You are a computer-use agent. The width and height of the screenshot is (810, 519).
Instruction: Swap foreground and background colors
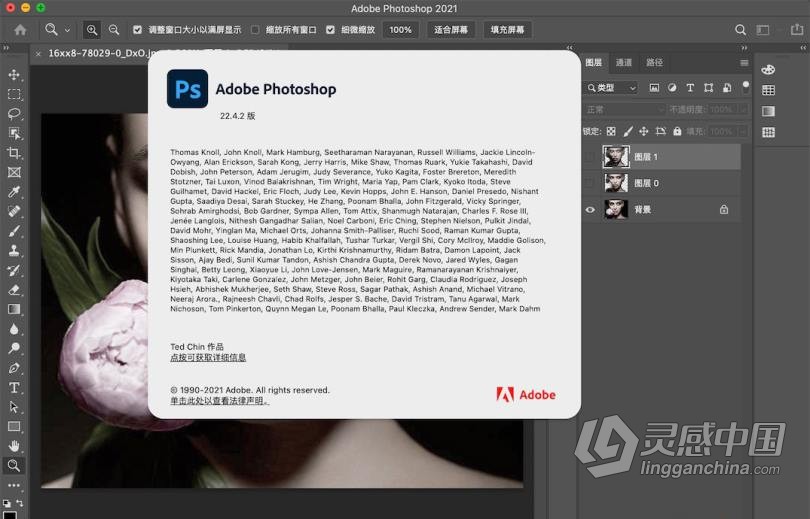coord(20,502)
